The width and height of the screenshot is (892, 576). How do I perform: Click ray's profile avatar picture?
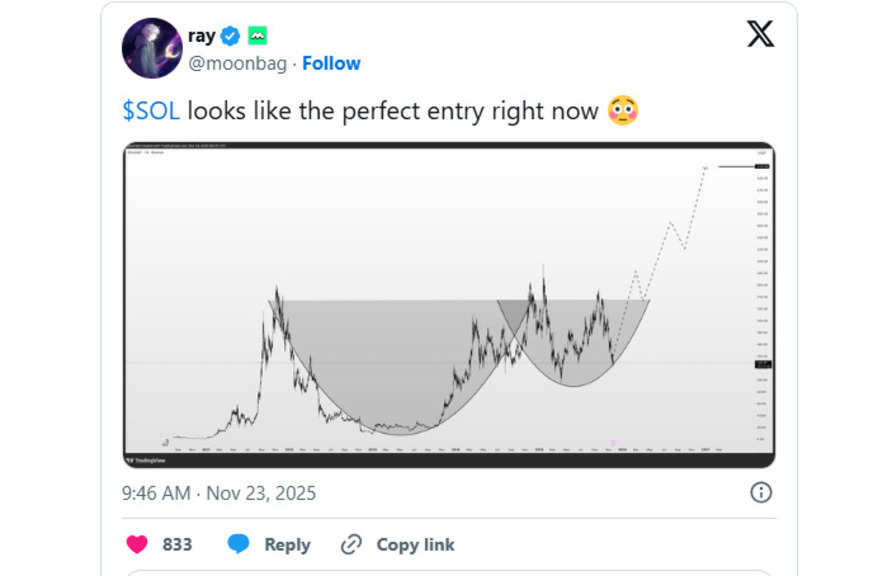[x=152, y=47]
